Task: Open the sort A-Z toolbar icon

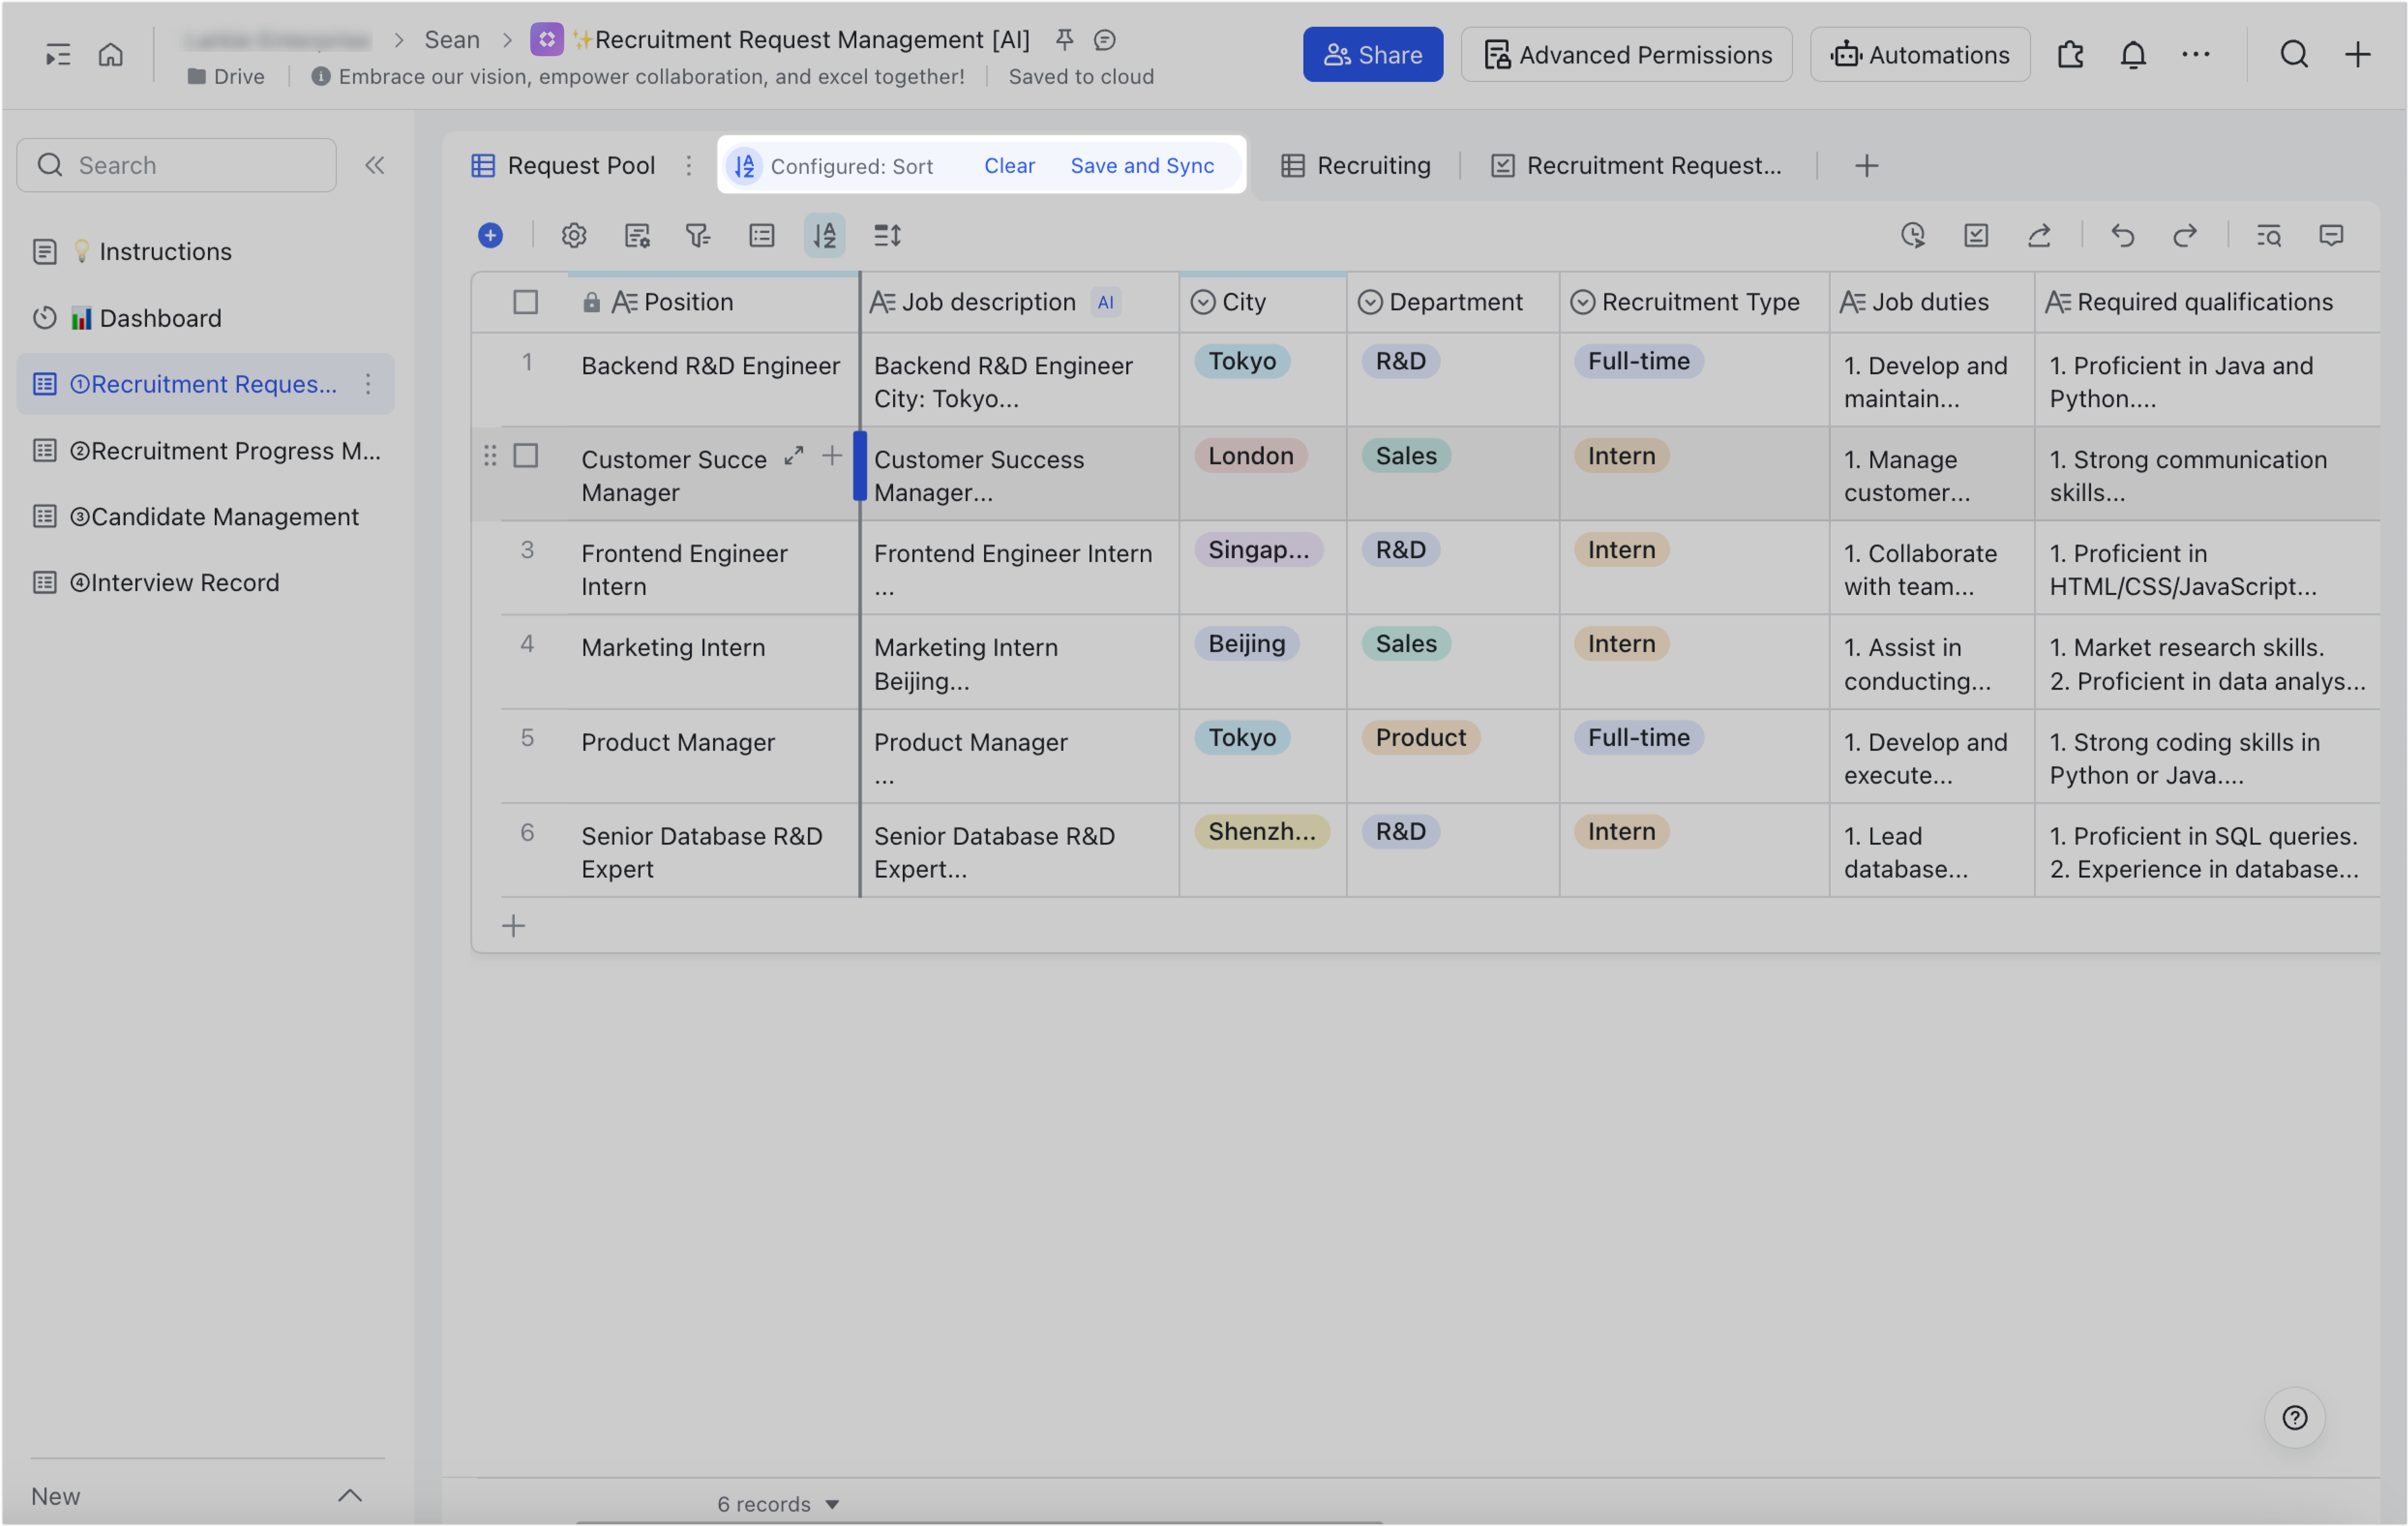Action: [x=825, y=235]
